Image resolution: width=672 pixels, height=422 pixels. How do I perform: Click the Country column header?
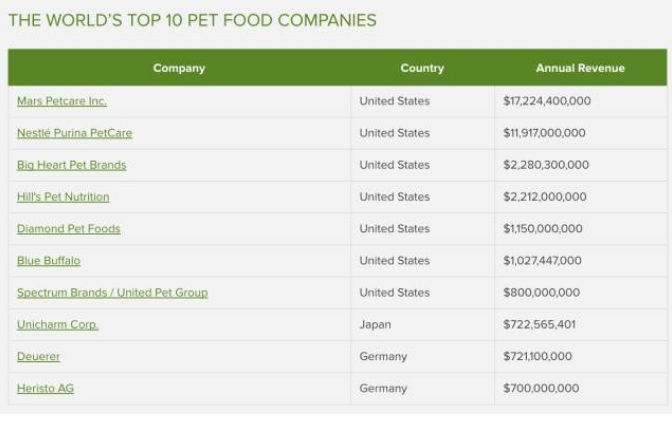(422, 68)
